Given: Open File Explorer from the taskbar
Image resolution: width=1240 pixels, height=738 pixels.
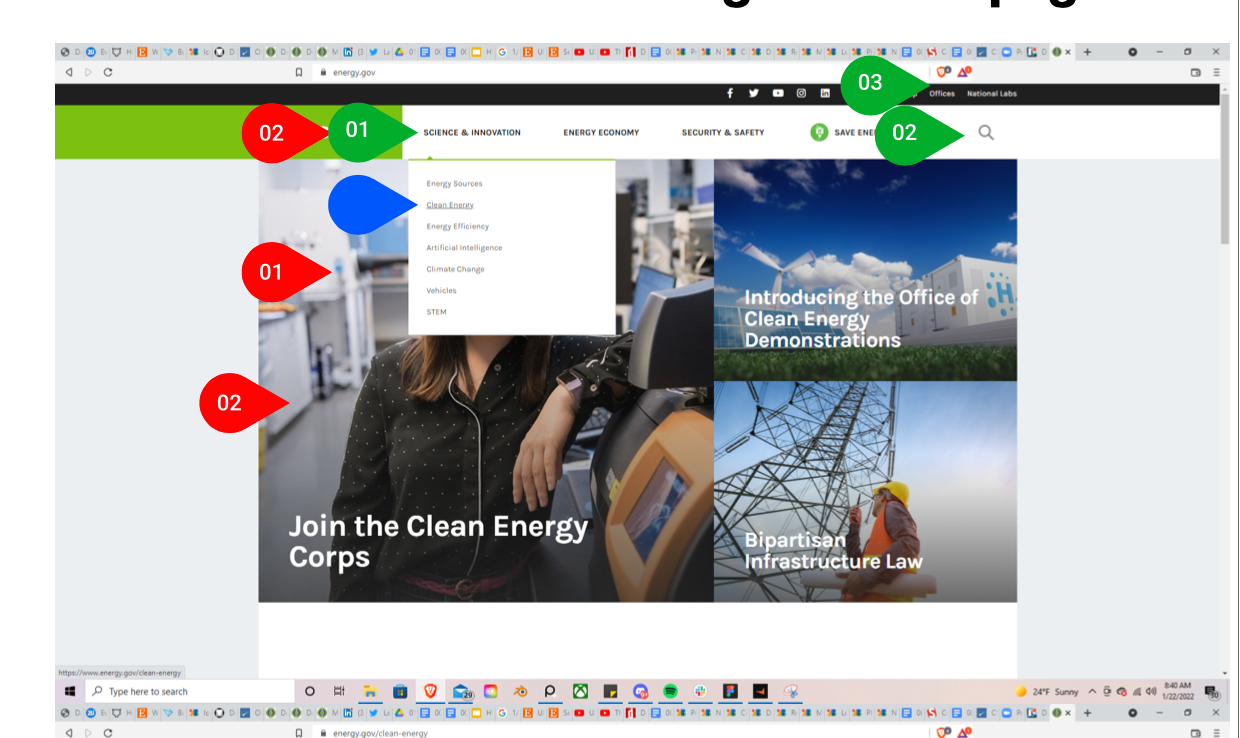Looking at the screenshot, I should [370, 691].
